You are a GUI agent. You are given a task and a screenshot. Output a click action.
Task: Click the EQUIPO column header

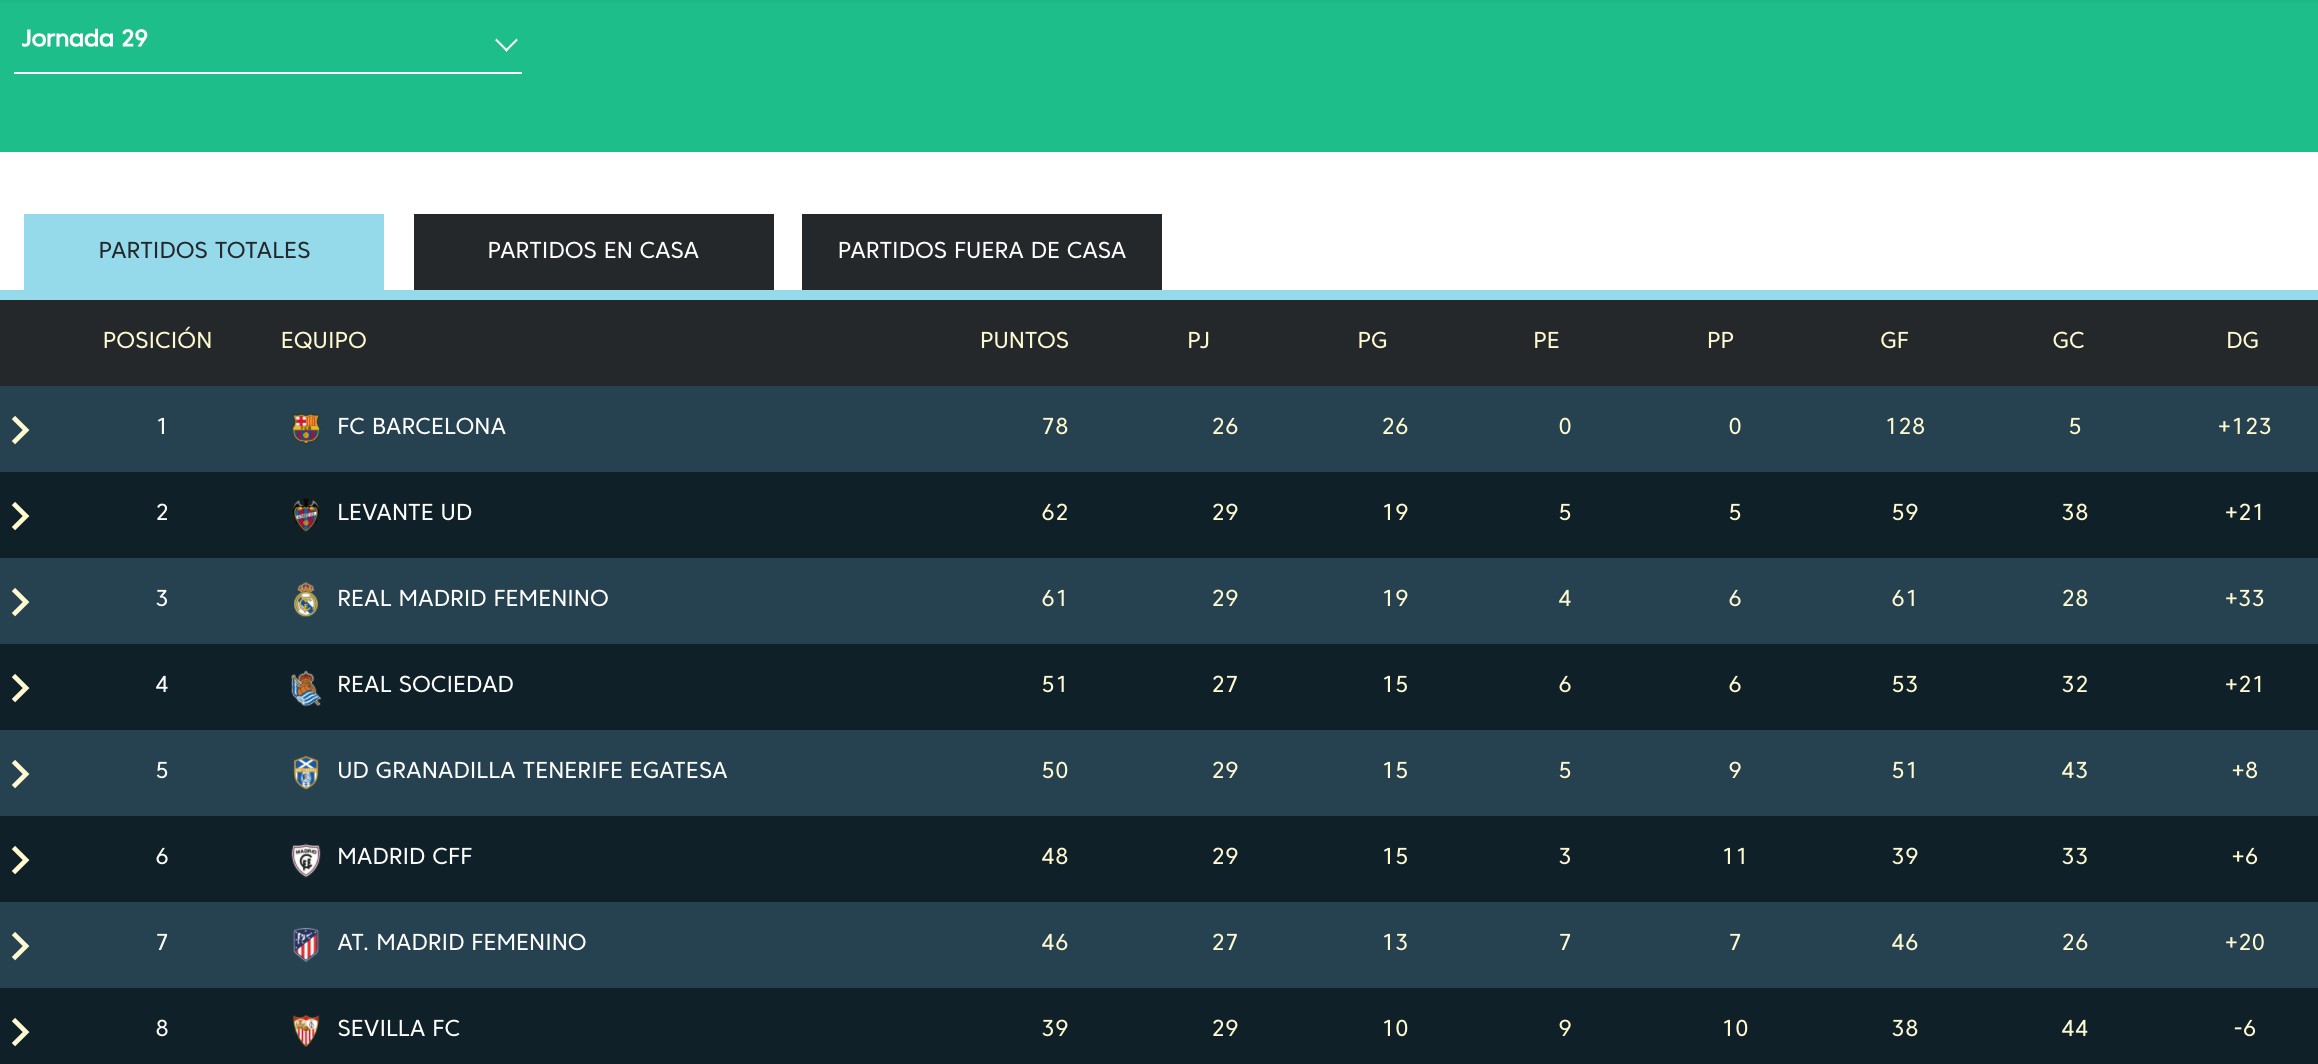tap(323, 341)
